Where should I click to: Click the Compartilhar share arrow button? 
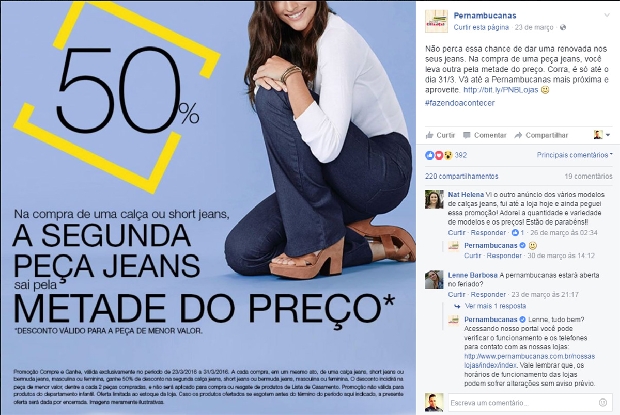(x=541, y=135)
